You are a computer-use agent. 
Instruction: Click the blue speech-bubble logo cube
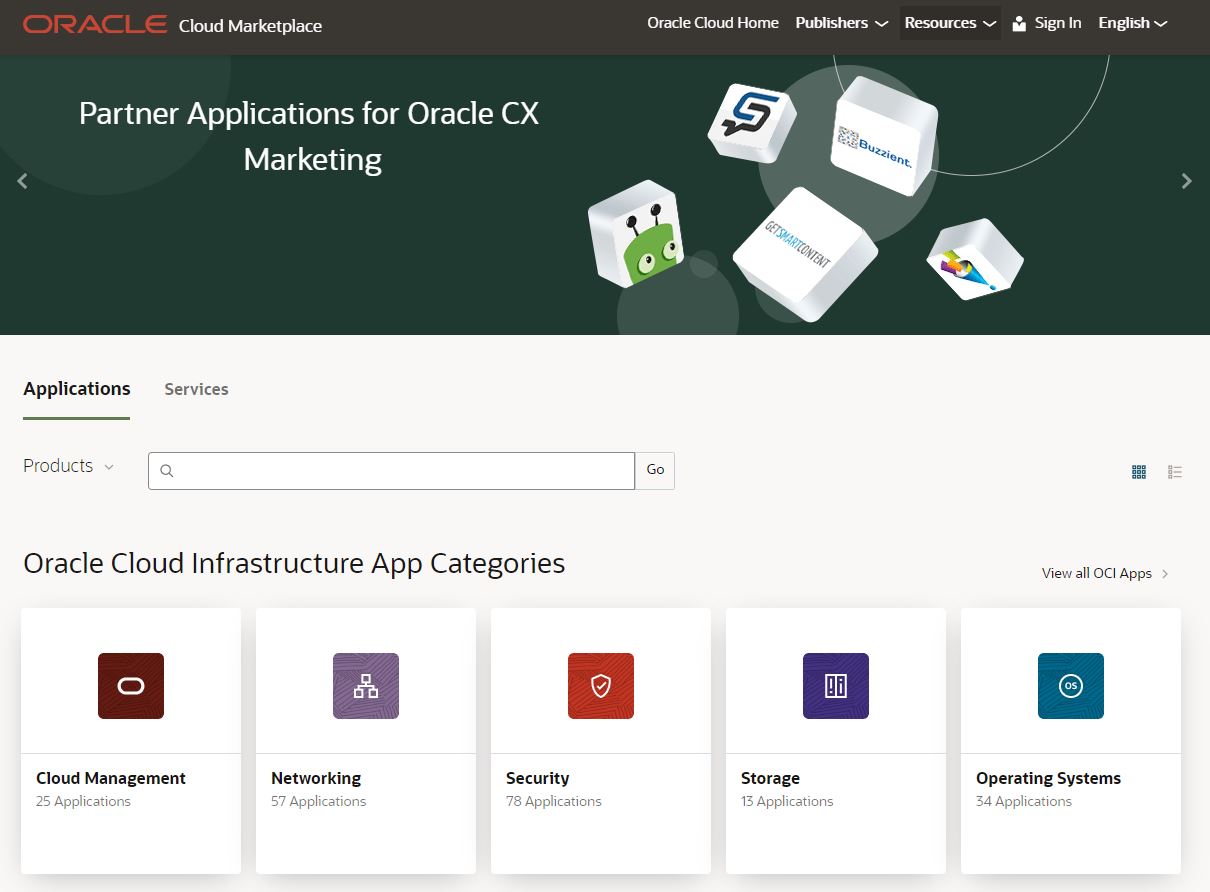tap(752, 122)
